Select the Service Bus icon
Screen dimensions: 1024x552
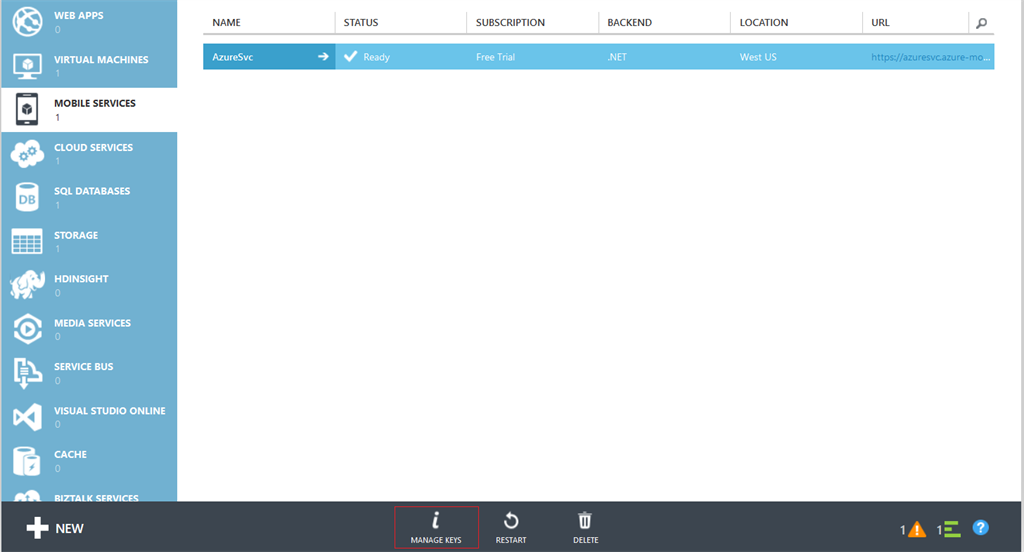coord(27,373)
